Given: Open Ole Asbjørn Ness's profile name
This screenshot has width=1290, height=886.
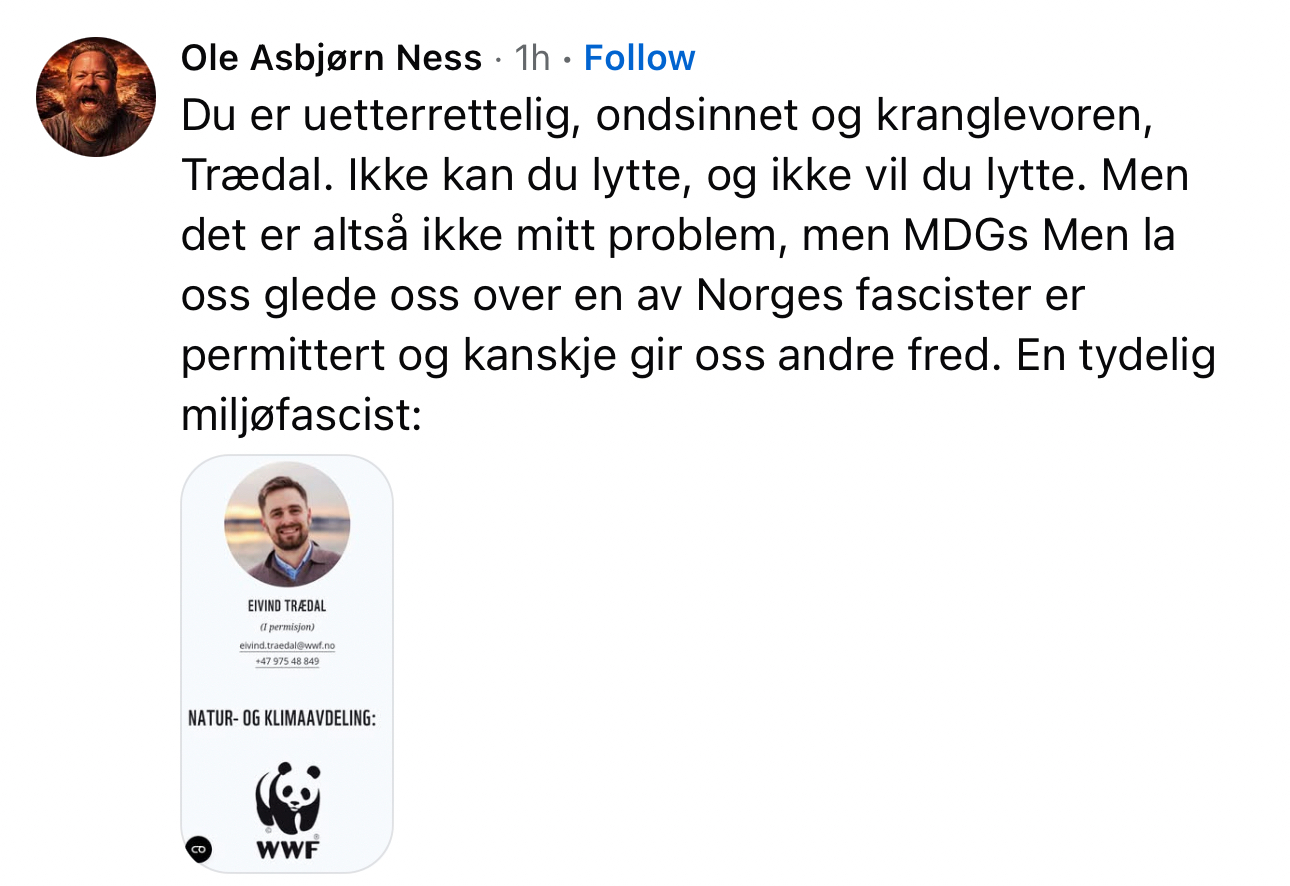Looking at the screenshot, I should point(331,58).
